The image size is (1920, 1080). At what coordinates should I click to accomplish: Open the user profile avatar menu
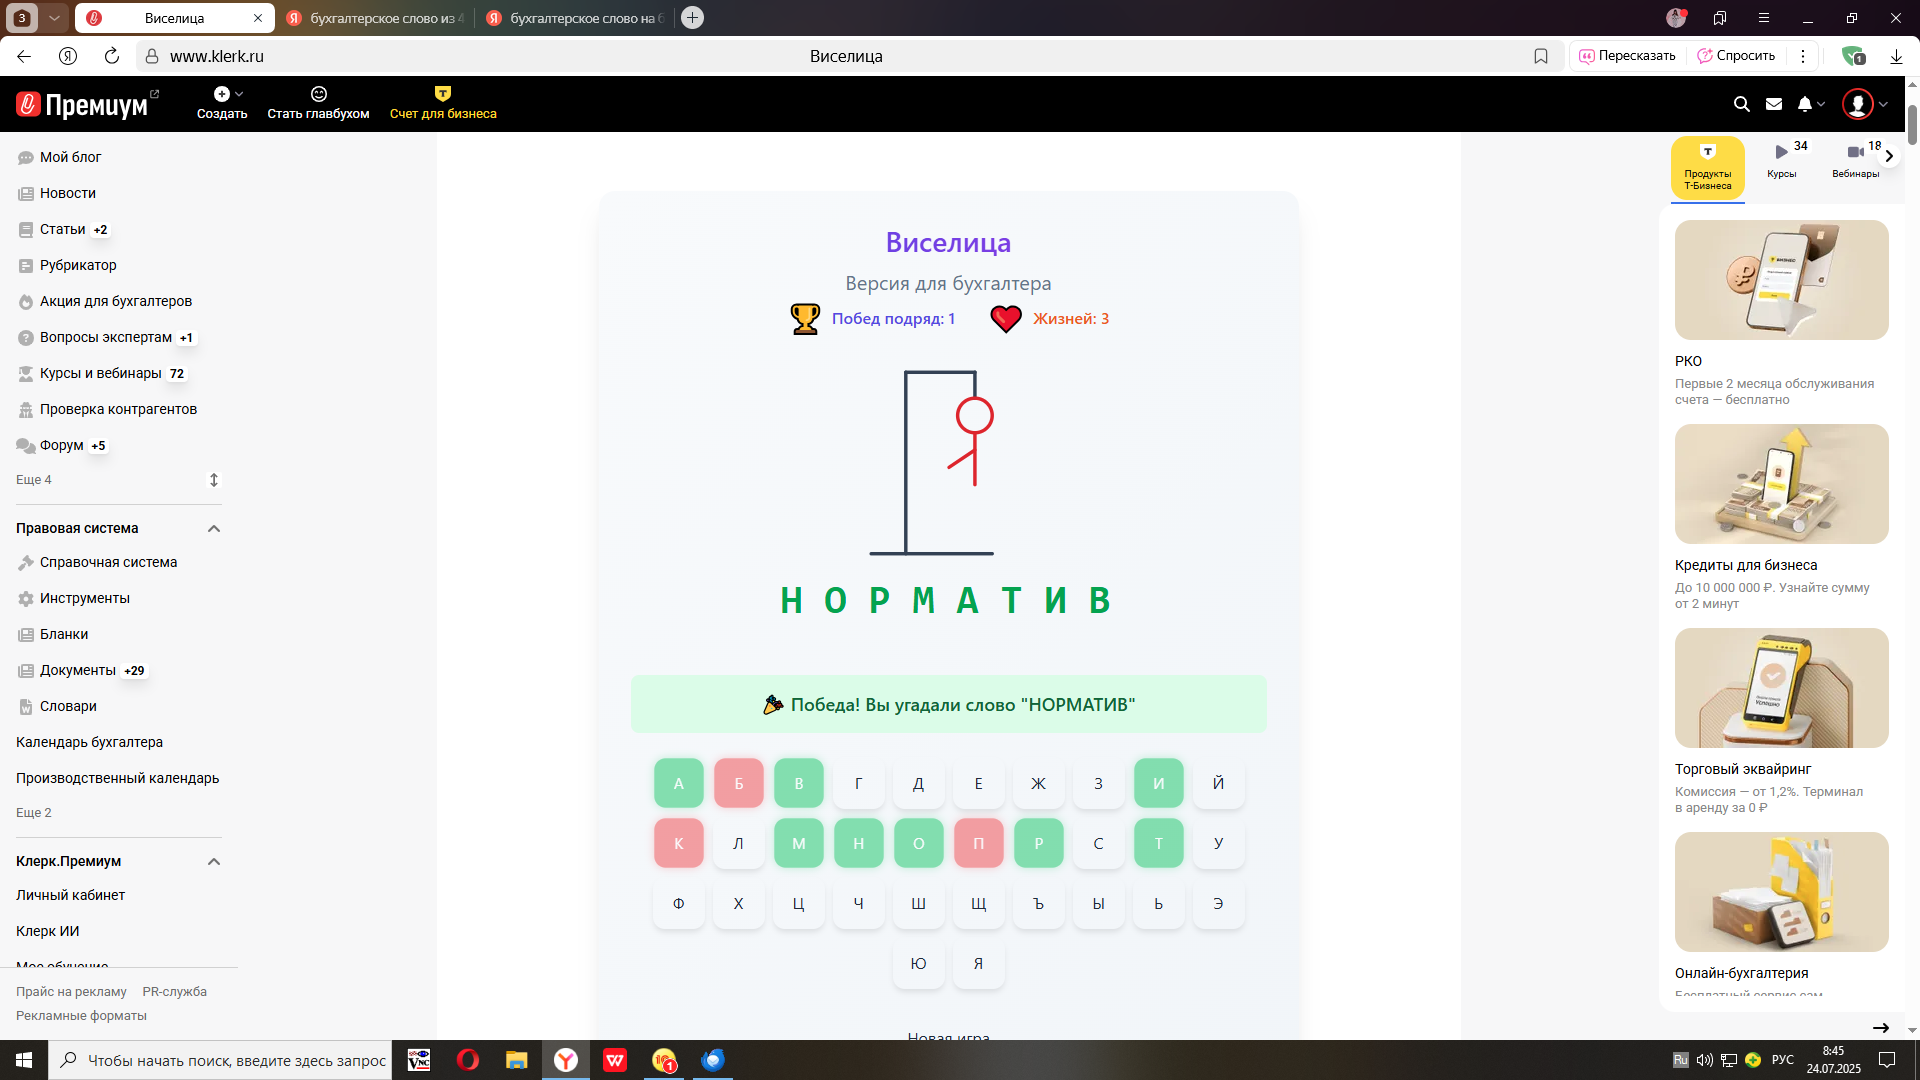(x=1858, y=104)
